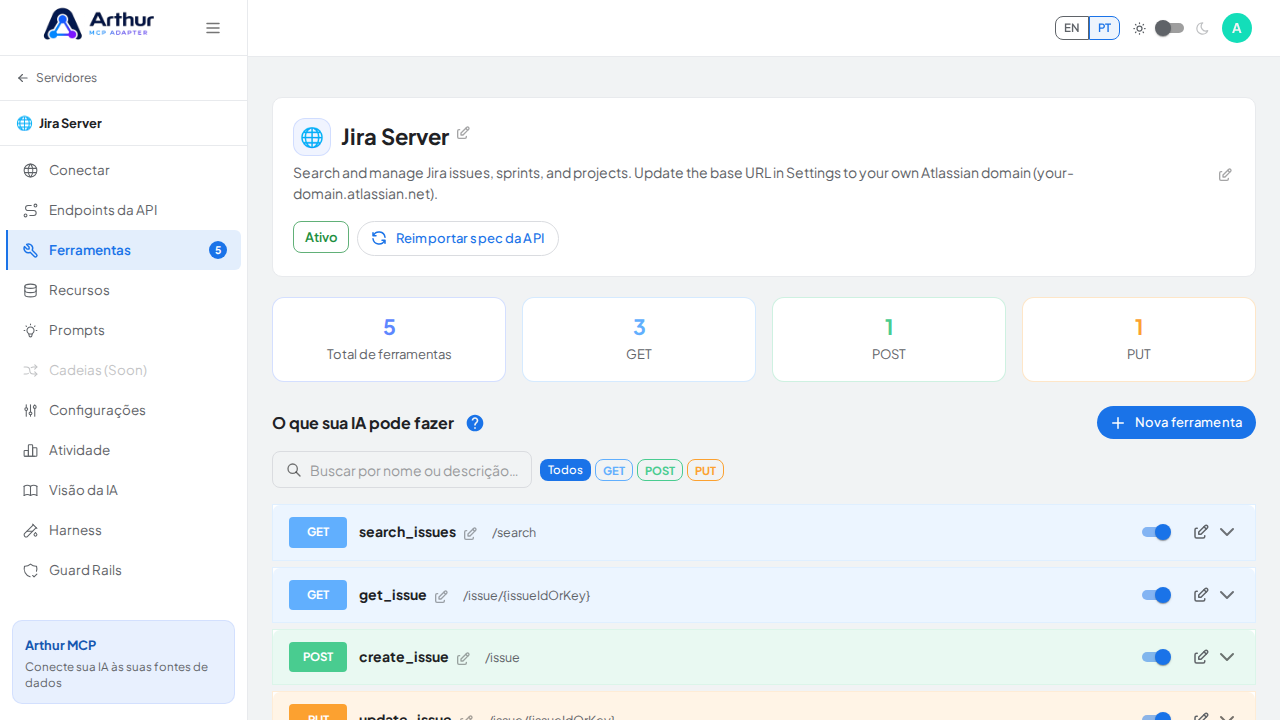Viewport: 1280px width, 720px height.
Task: Filter tools by POST
Action: point(660,470)
